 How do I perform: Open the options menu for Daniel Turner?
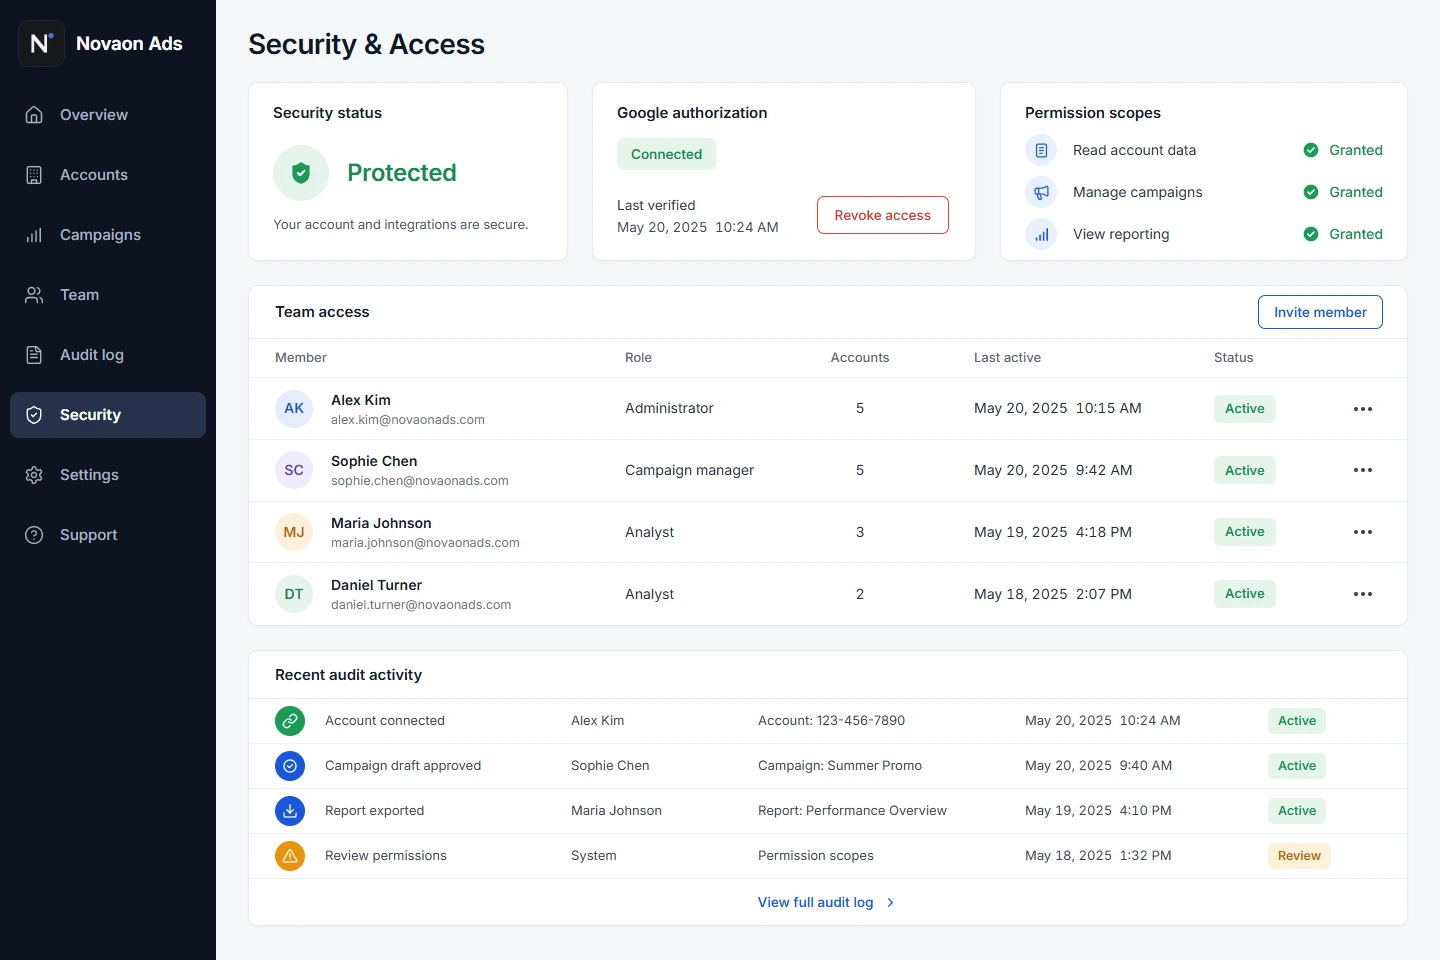[1363, 594]
